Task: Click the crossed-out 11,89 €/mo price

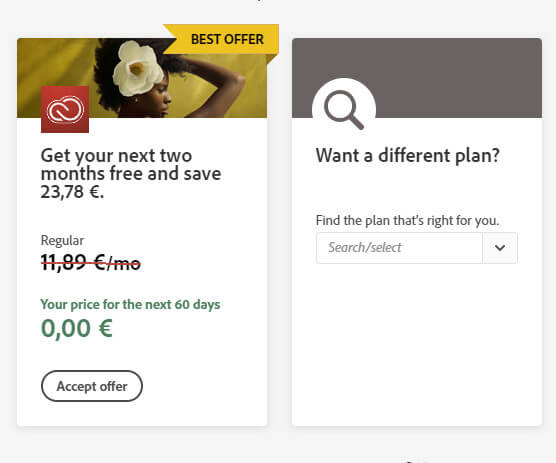Action: point(91,263)
